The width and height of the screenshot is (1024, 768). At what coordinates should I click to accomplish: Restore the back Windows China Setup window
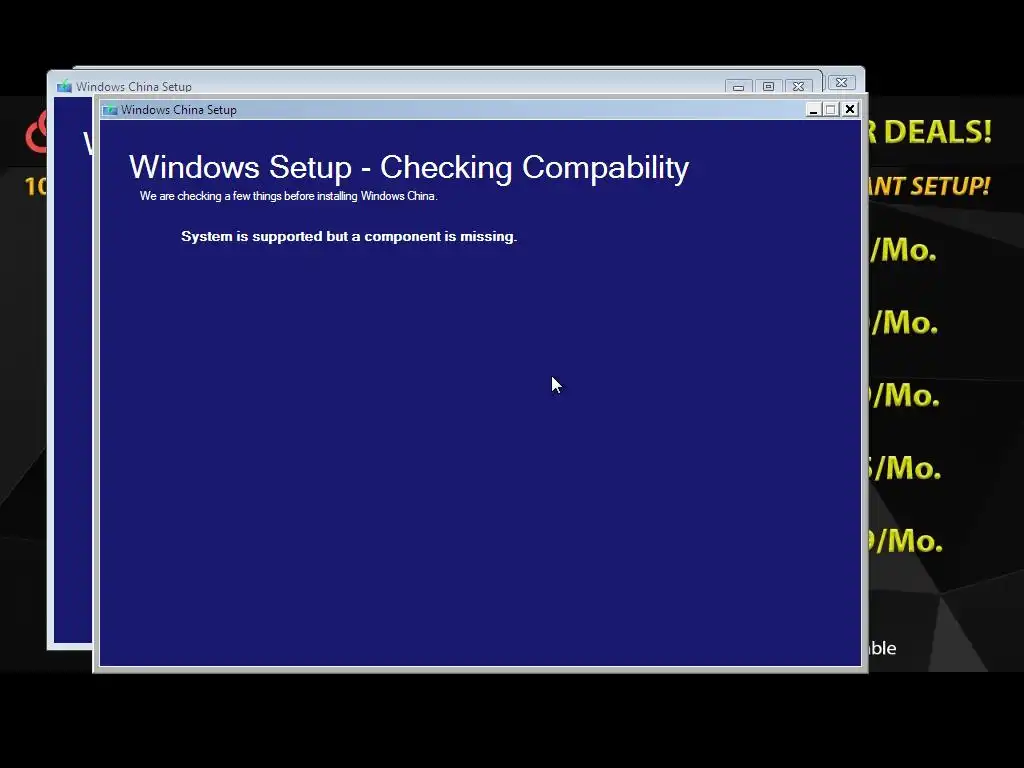[768, 86]
